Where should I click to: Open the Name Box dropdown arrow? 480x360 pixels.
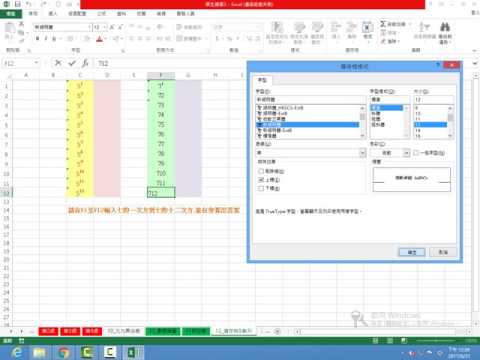pos(36,63)
